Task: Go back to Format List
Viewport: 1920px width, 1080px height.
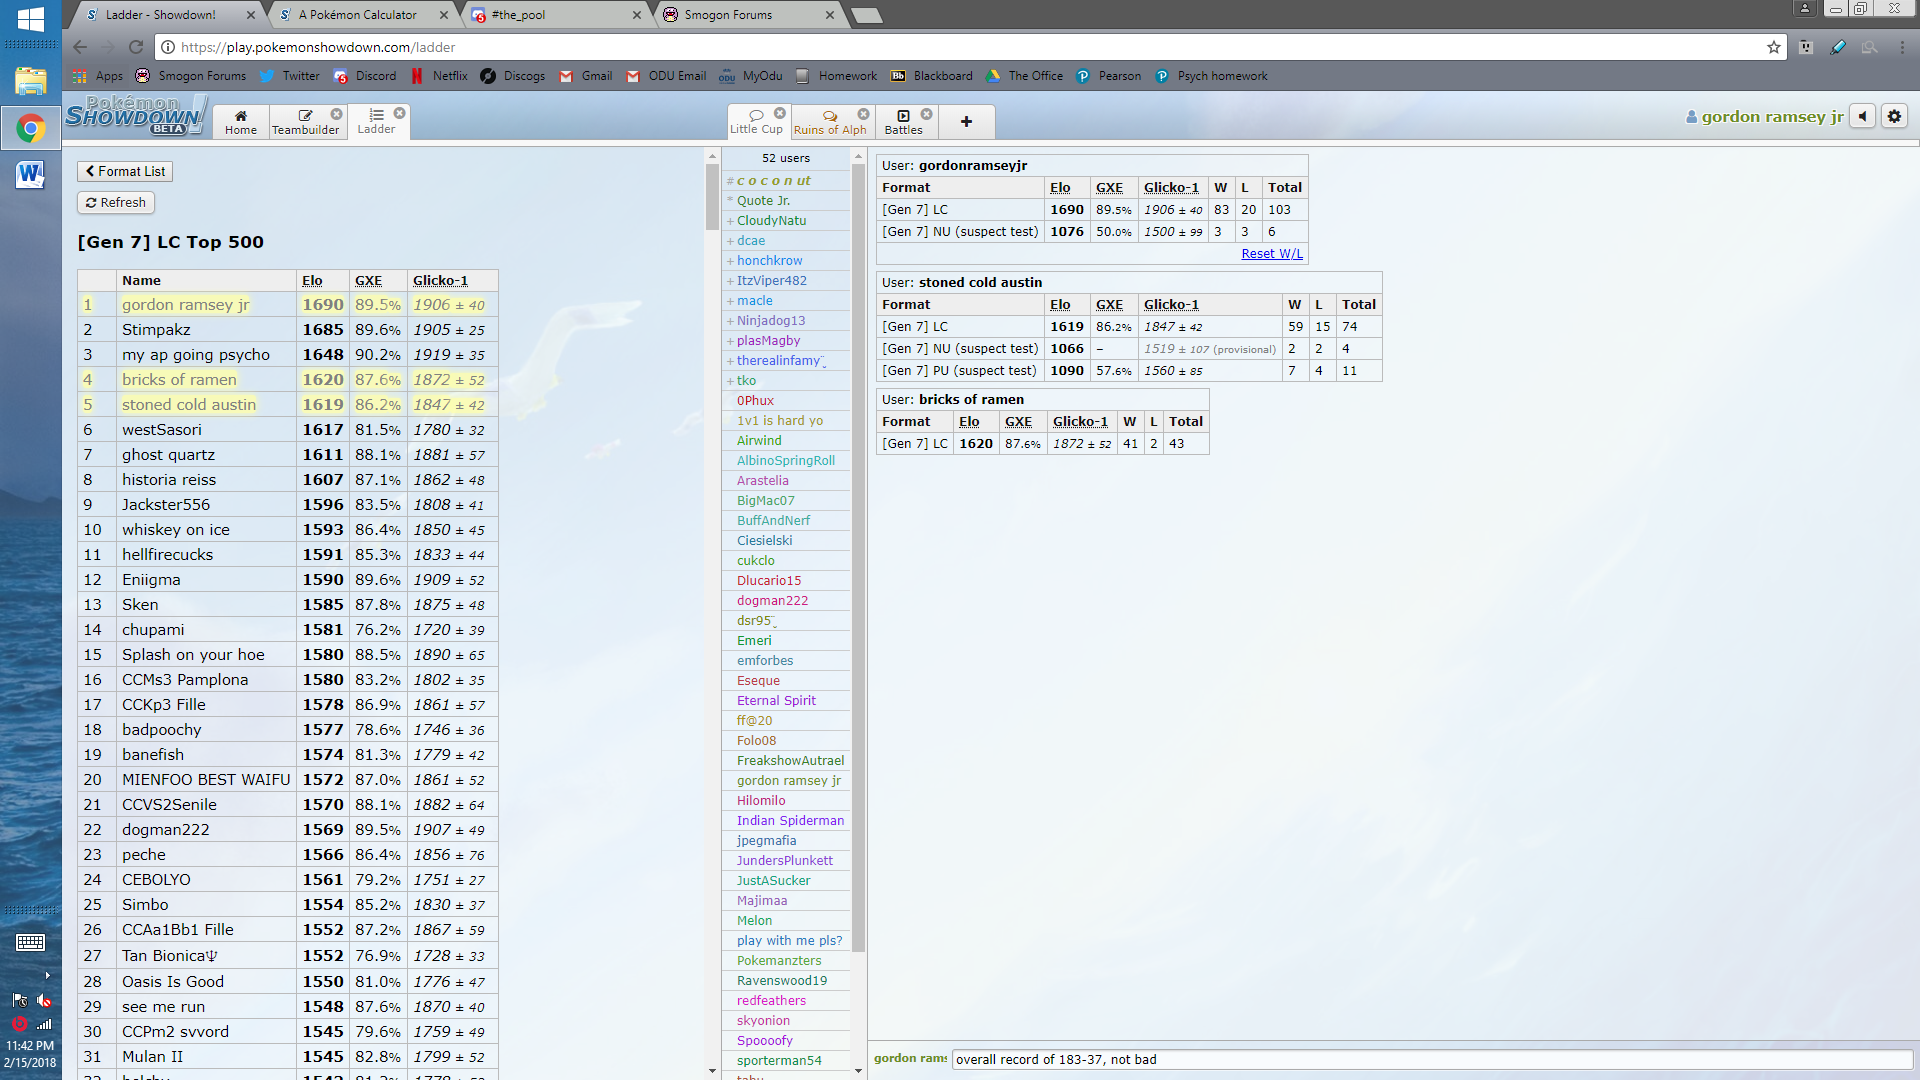Action: pos(125,171)
